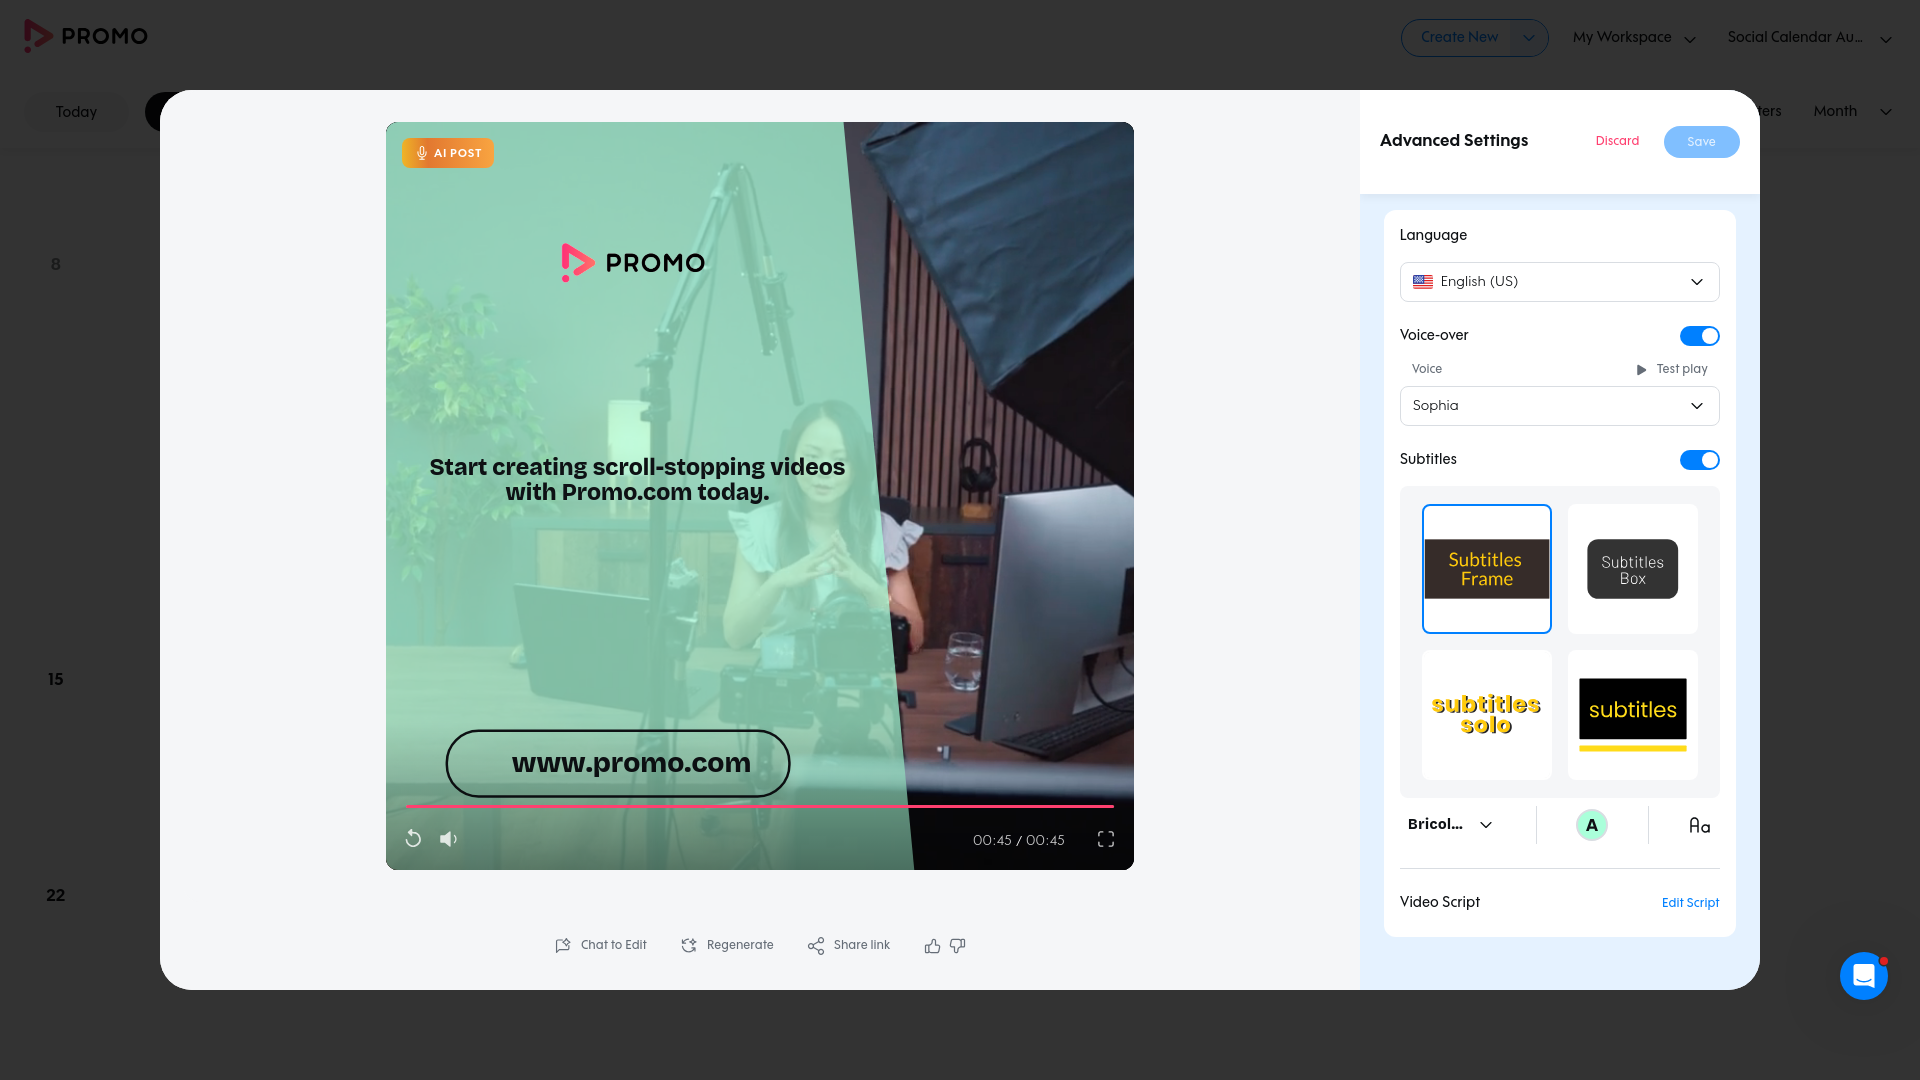
Task: Click Edit Script link
Action: (x=1690, y=903)
